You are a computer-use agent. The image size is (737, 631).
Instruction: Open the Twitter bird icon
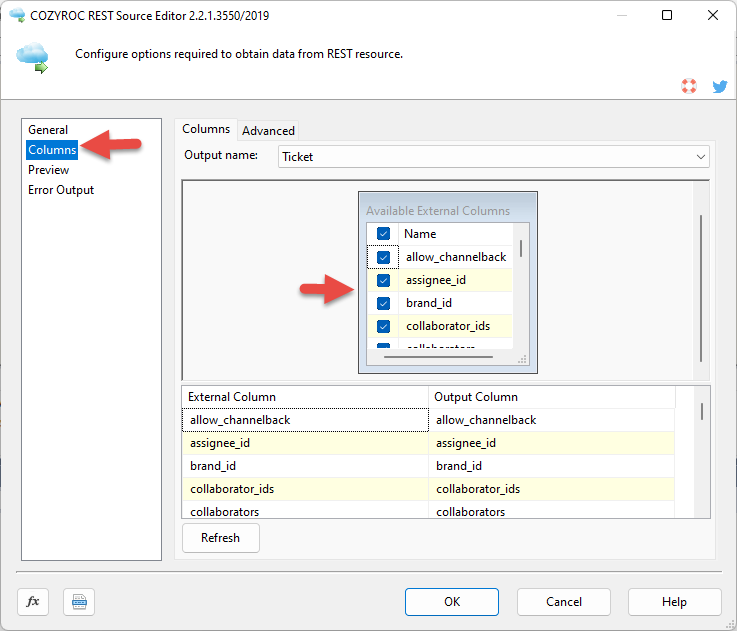tap(719, 86)
